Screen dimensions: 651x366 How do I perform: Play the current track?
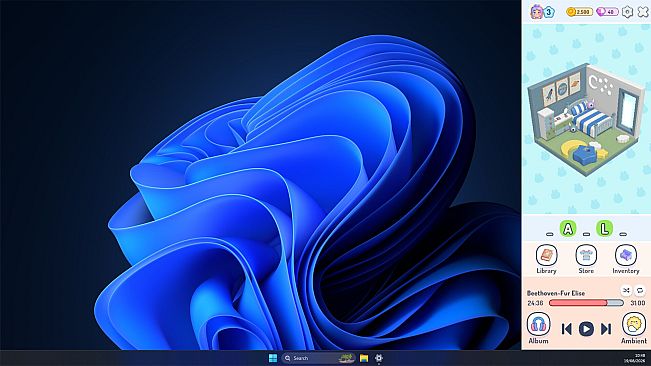point(586,329)
